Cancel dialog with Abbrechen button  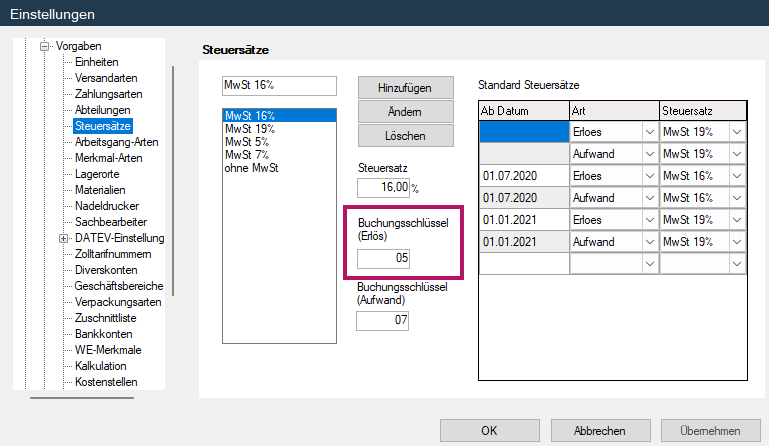click(600, 431)
